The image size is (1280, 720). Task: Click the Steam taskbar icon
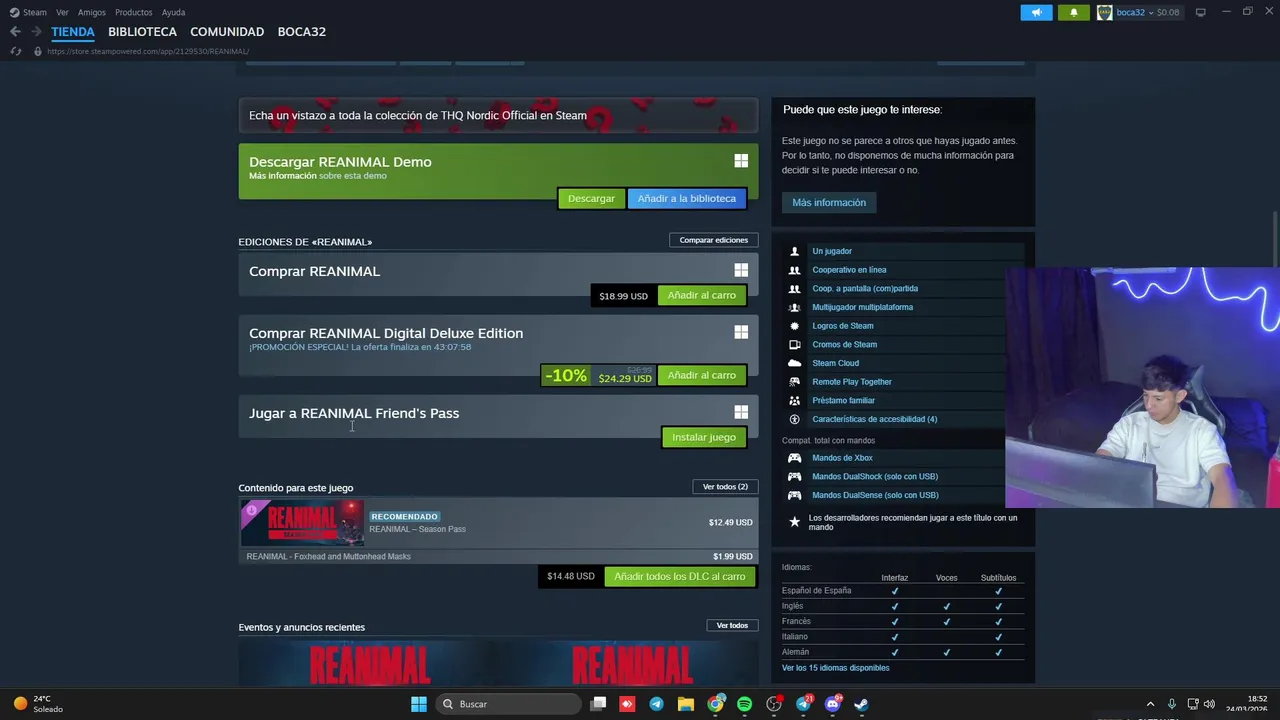click(x=861, y=704)
